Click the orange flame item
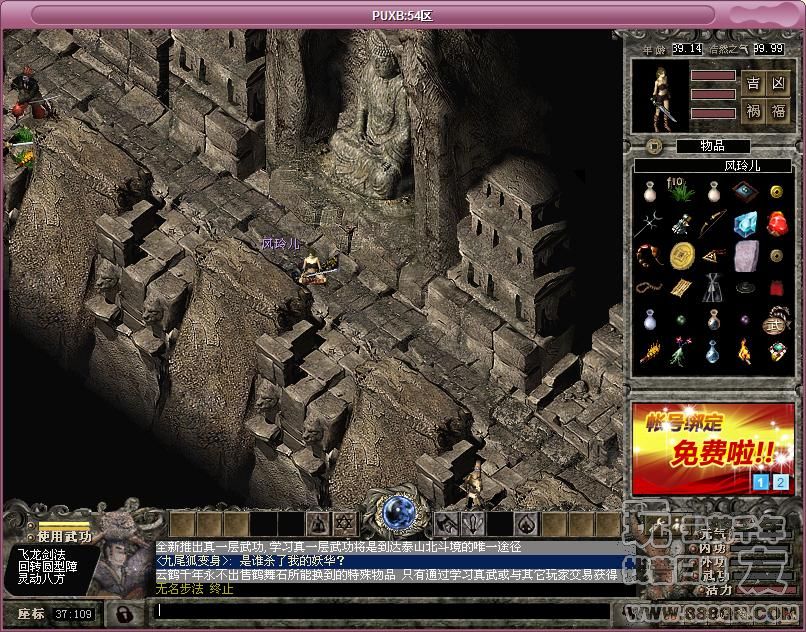806x632 pixels. [x=745, y=352]
